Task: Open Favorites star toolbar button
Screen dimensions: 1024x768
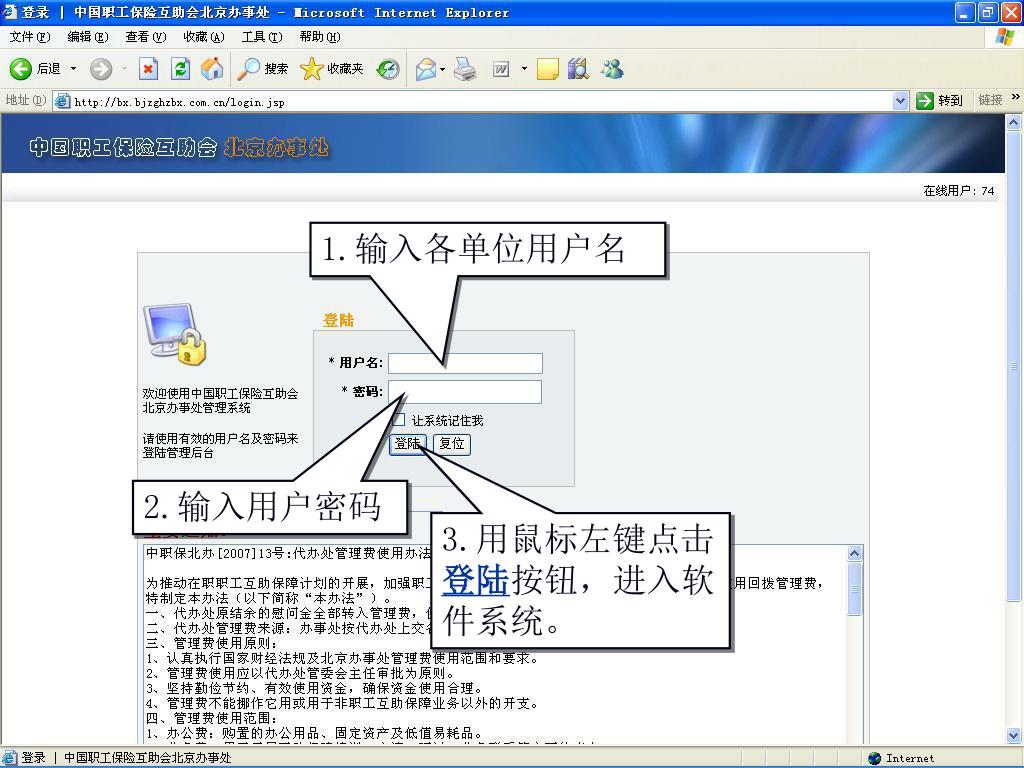Action: (332, 69)
